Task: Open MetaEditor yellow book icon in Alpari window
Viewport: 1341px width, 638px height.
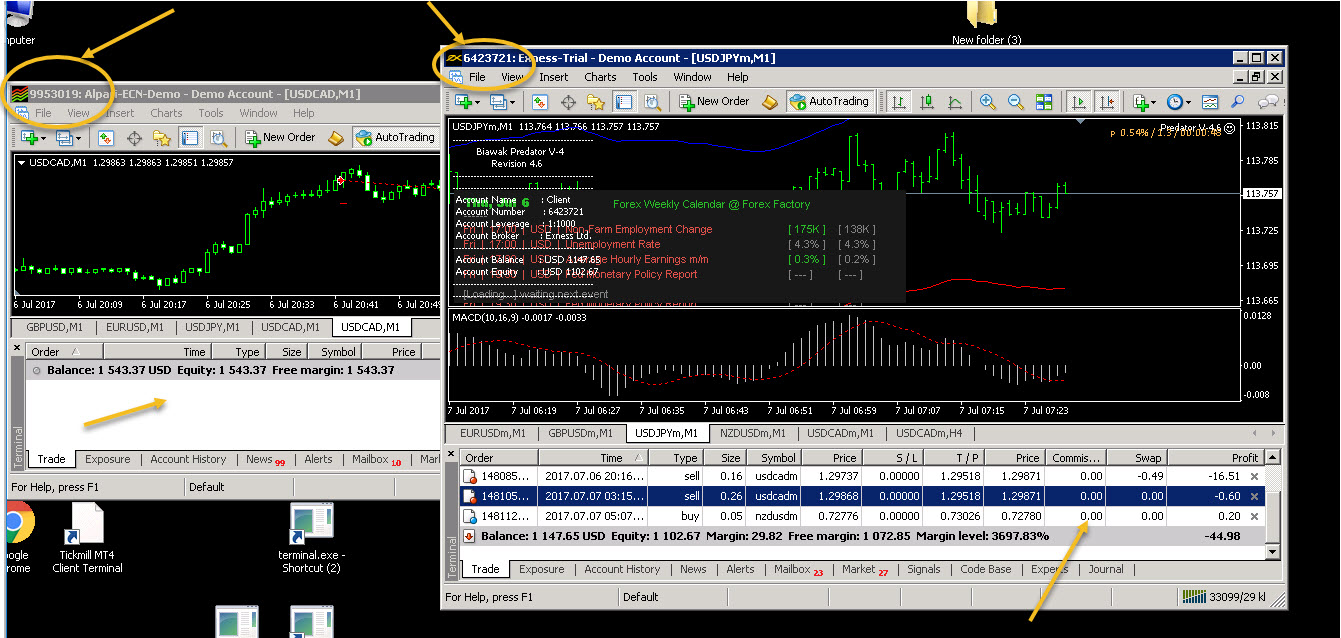Action: 336,137
